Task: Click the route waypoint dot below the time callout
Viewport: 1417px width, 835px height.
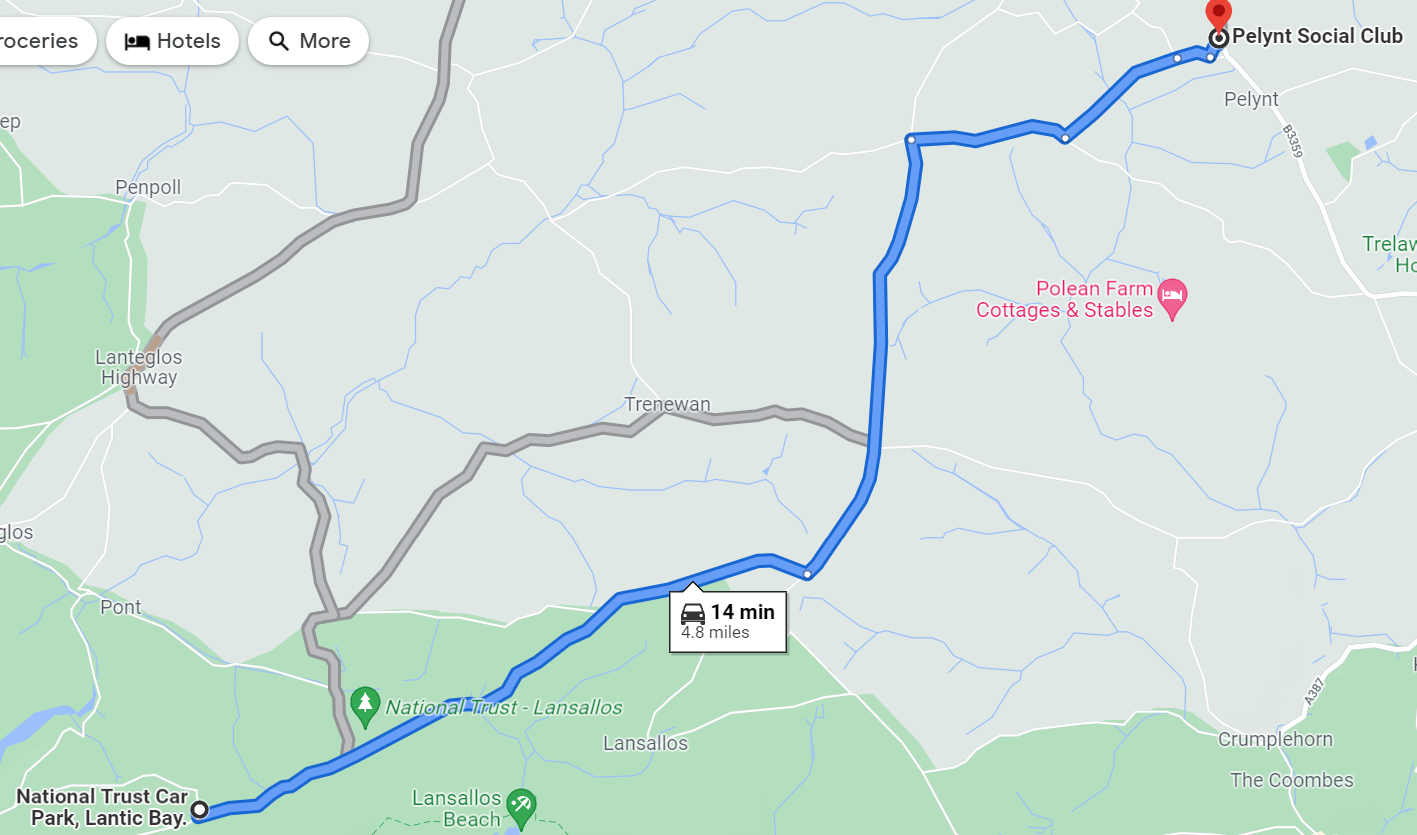Action: point(807,573)
